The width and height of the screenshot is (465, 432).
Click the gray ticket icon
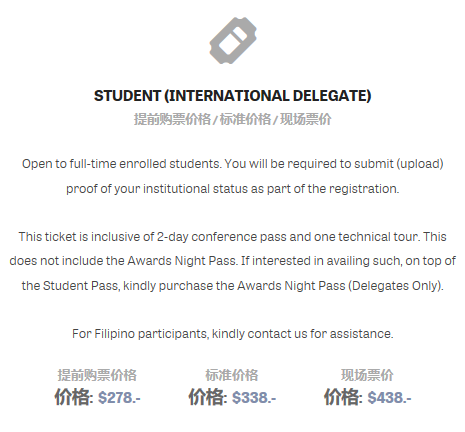coord(233,40)
